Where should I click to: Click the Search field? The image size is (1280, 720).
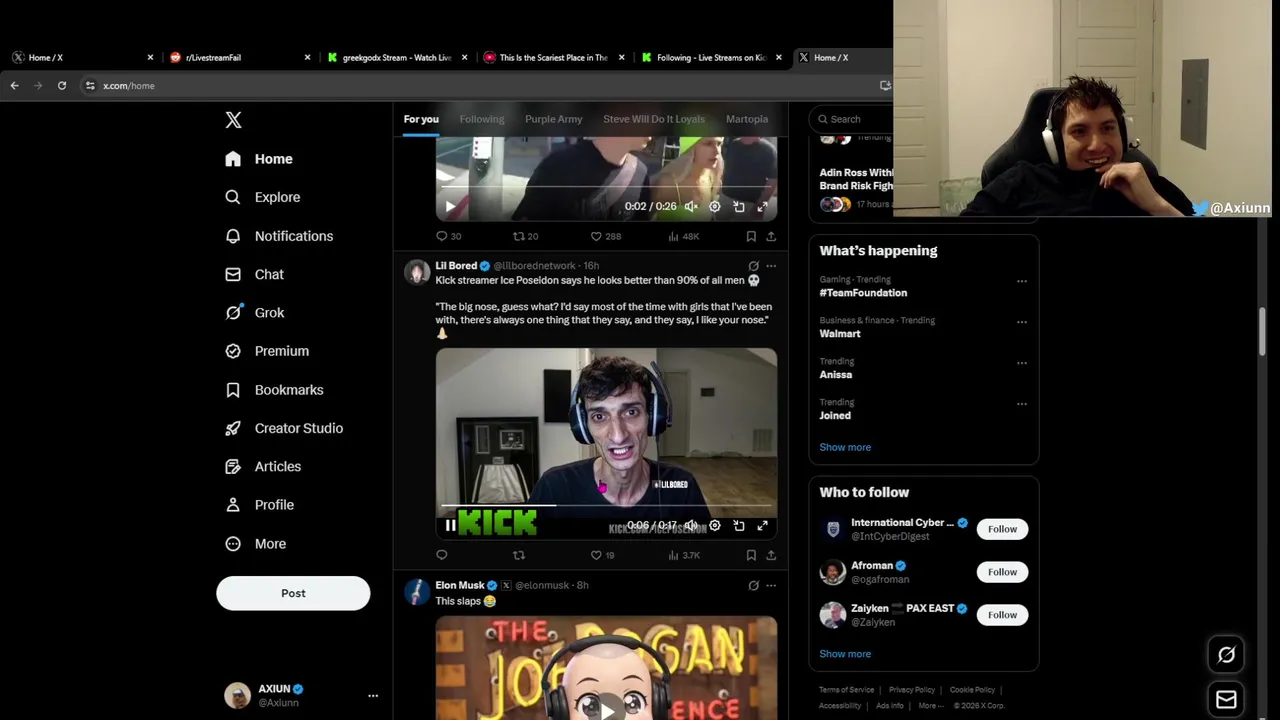point(850,119)
